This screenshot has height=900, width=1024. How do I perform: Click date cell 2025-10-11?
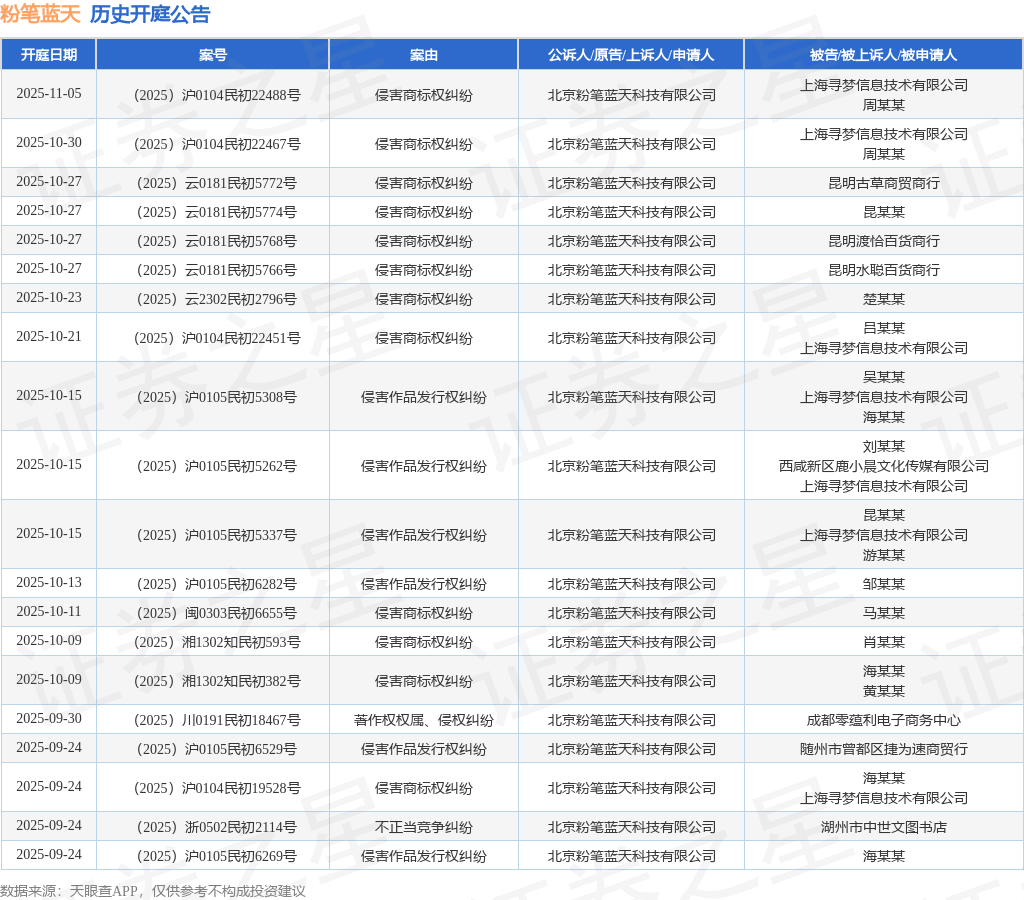coord(49,611)
